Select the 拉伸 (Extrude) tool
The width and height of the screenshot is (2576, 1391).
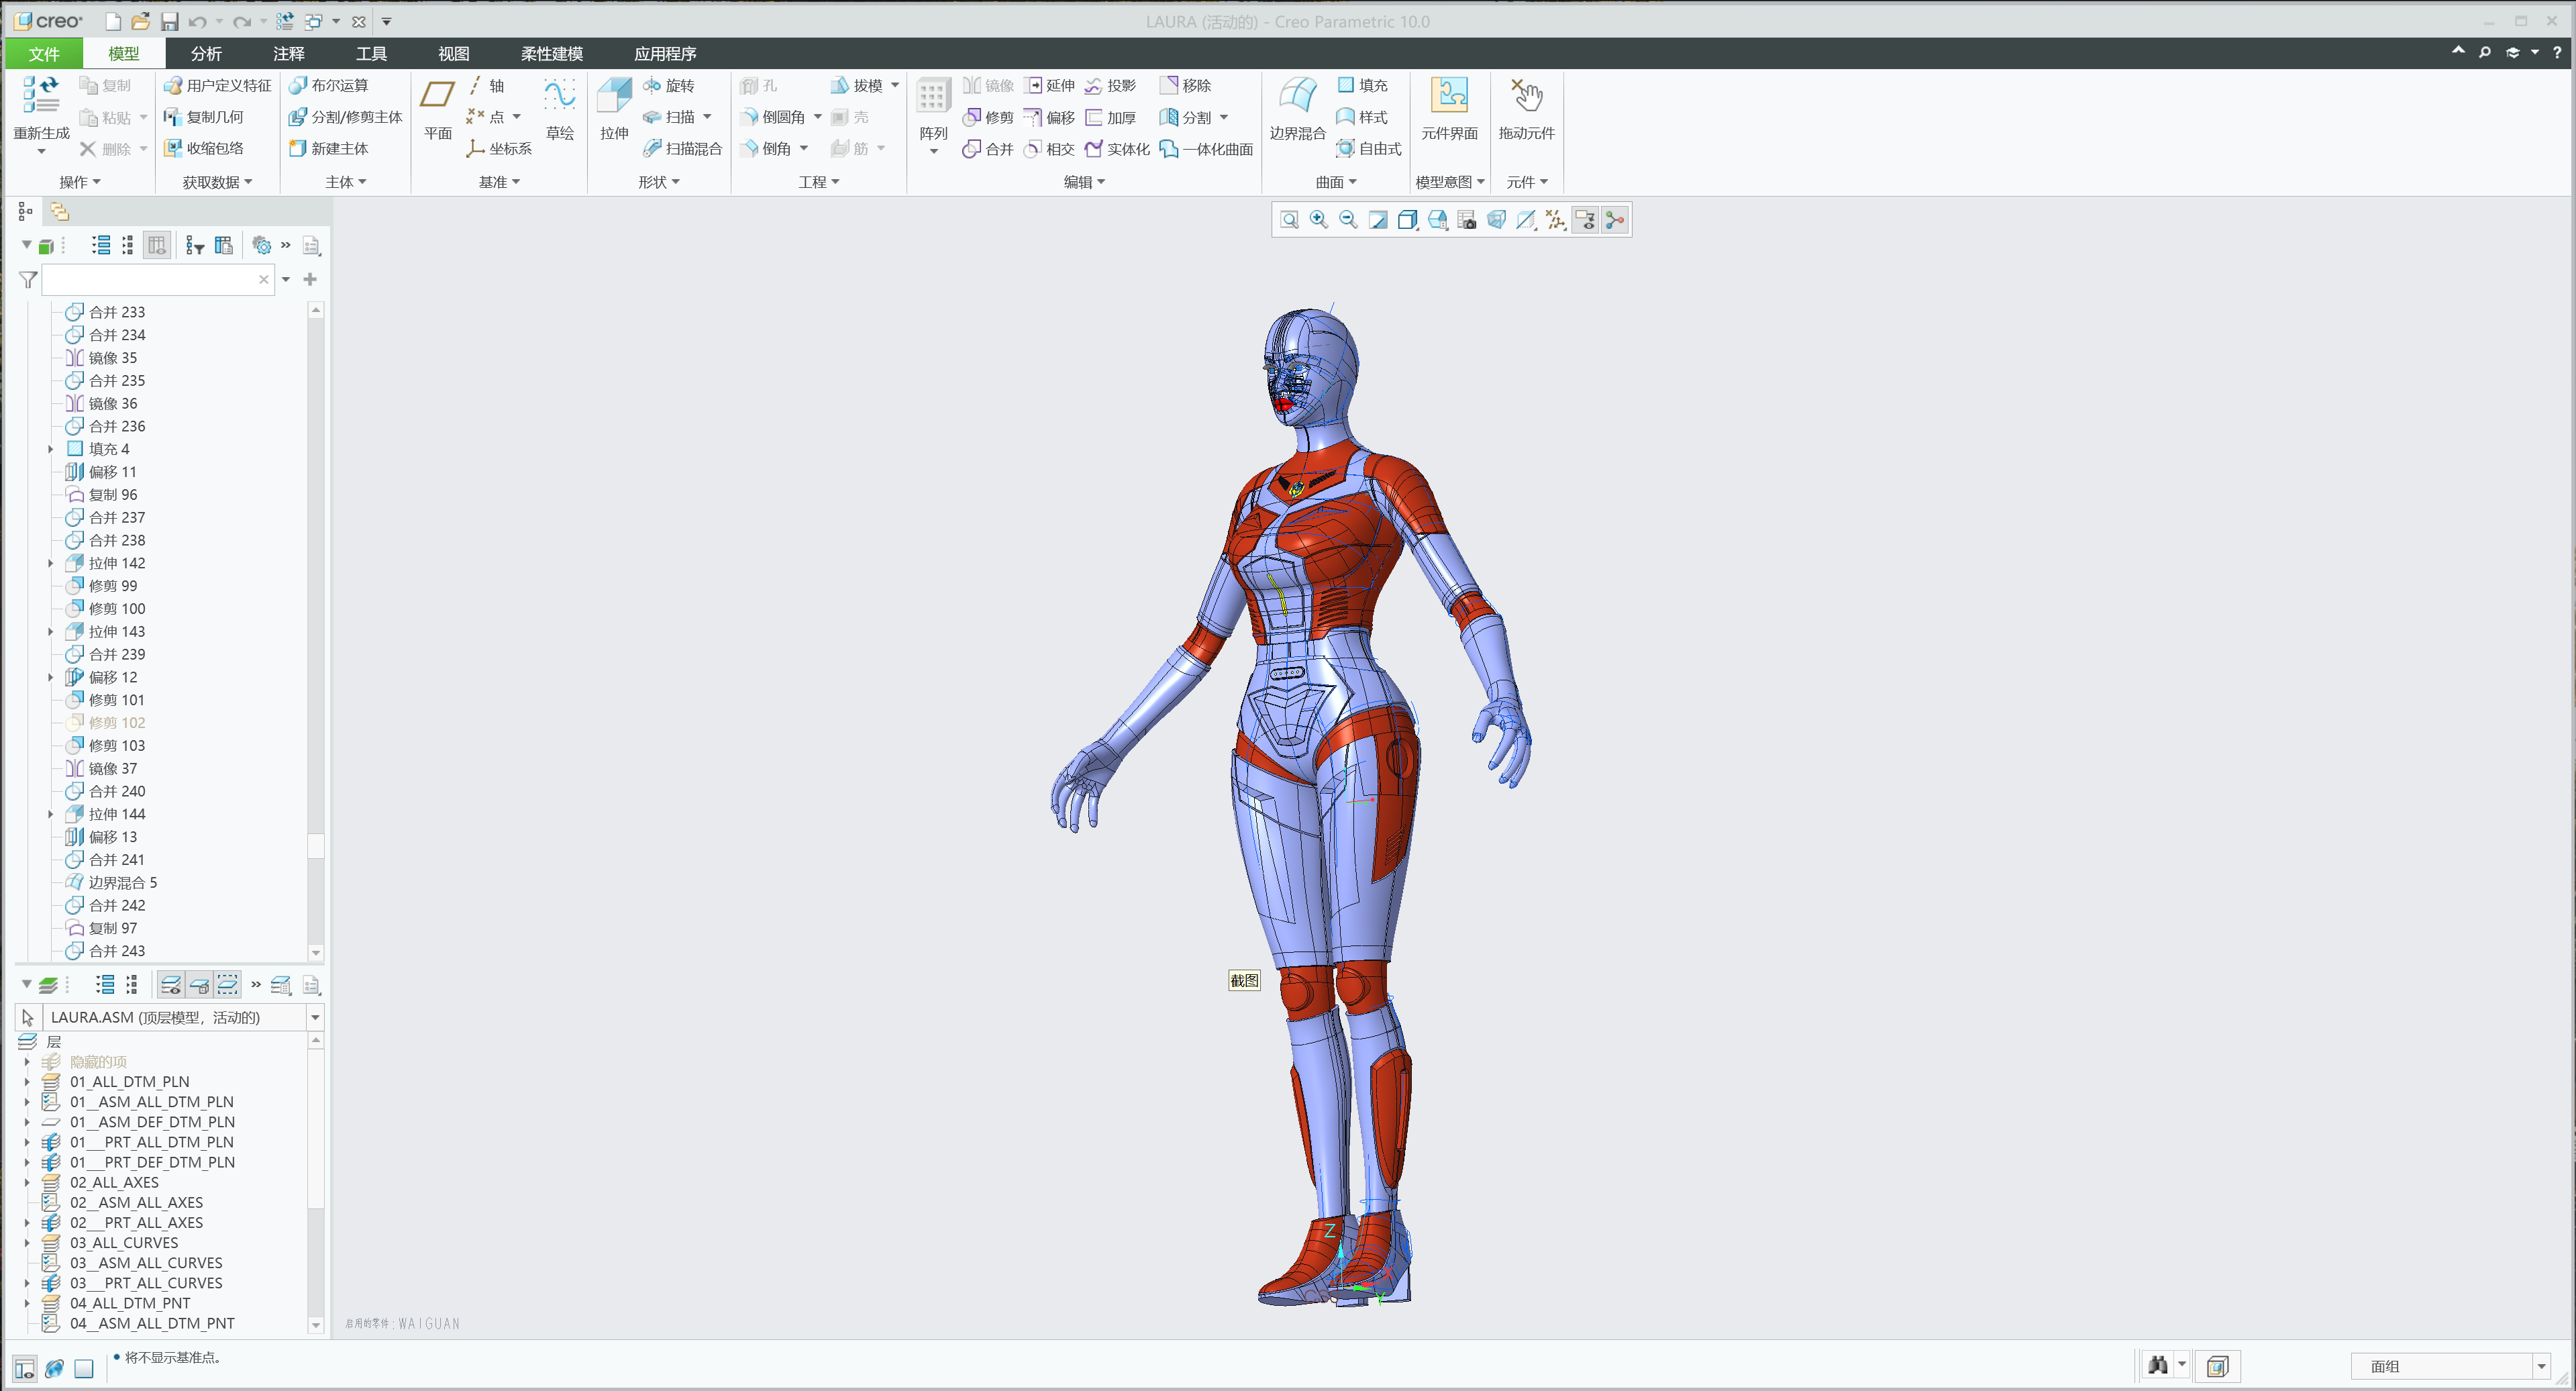click(613, 110)
